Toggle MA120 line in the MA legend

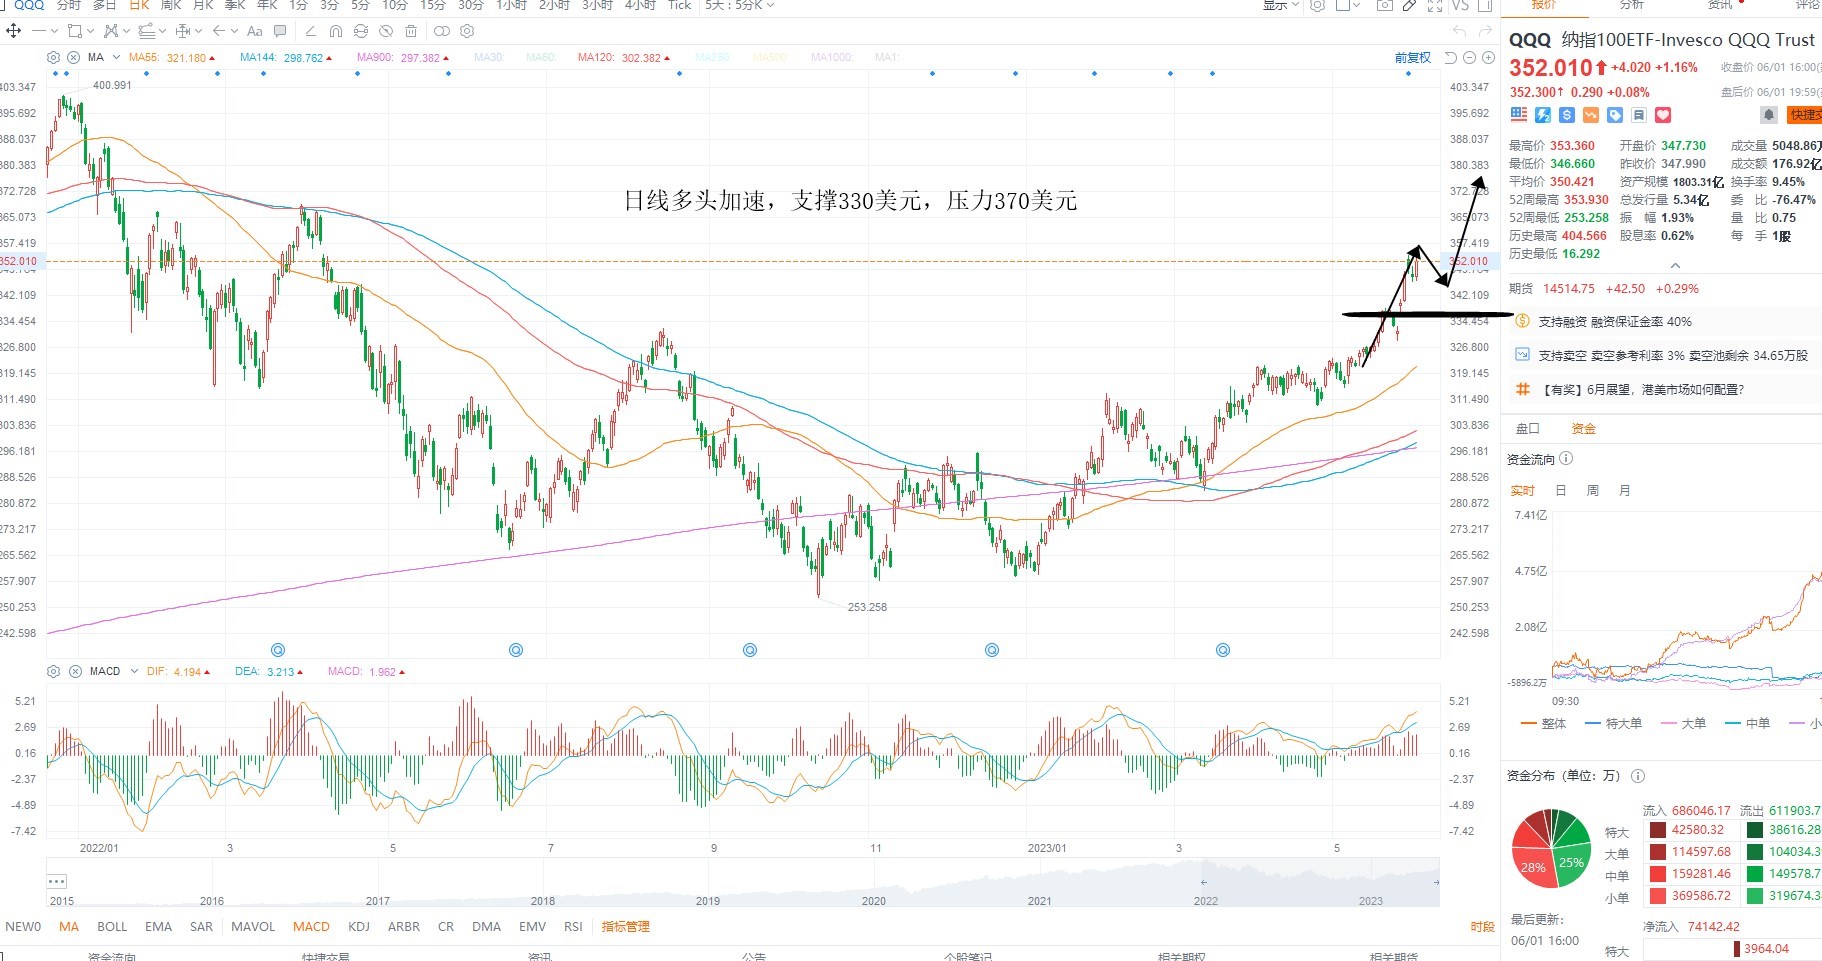(624, 57)
